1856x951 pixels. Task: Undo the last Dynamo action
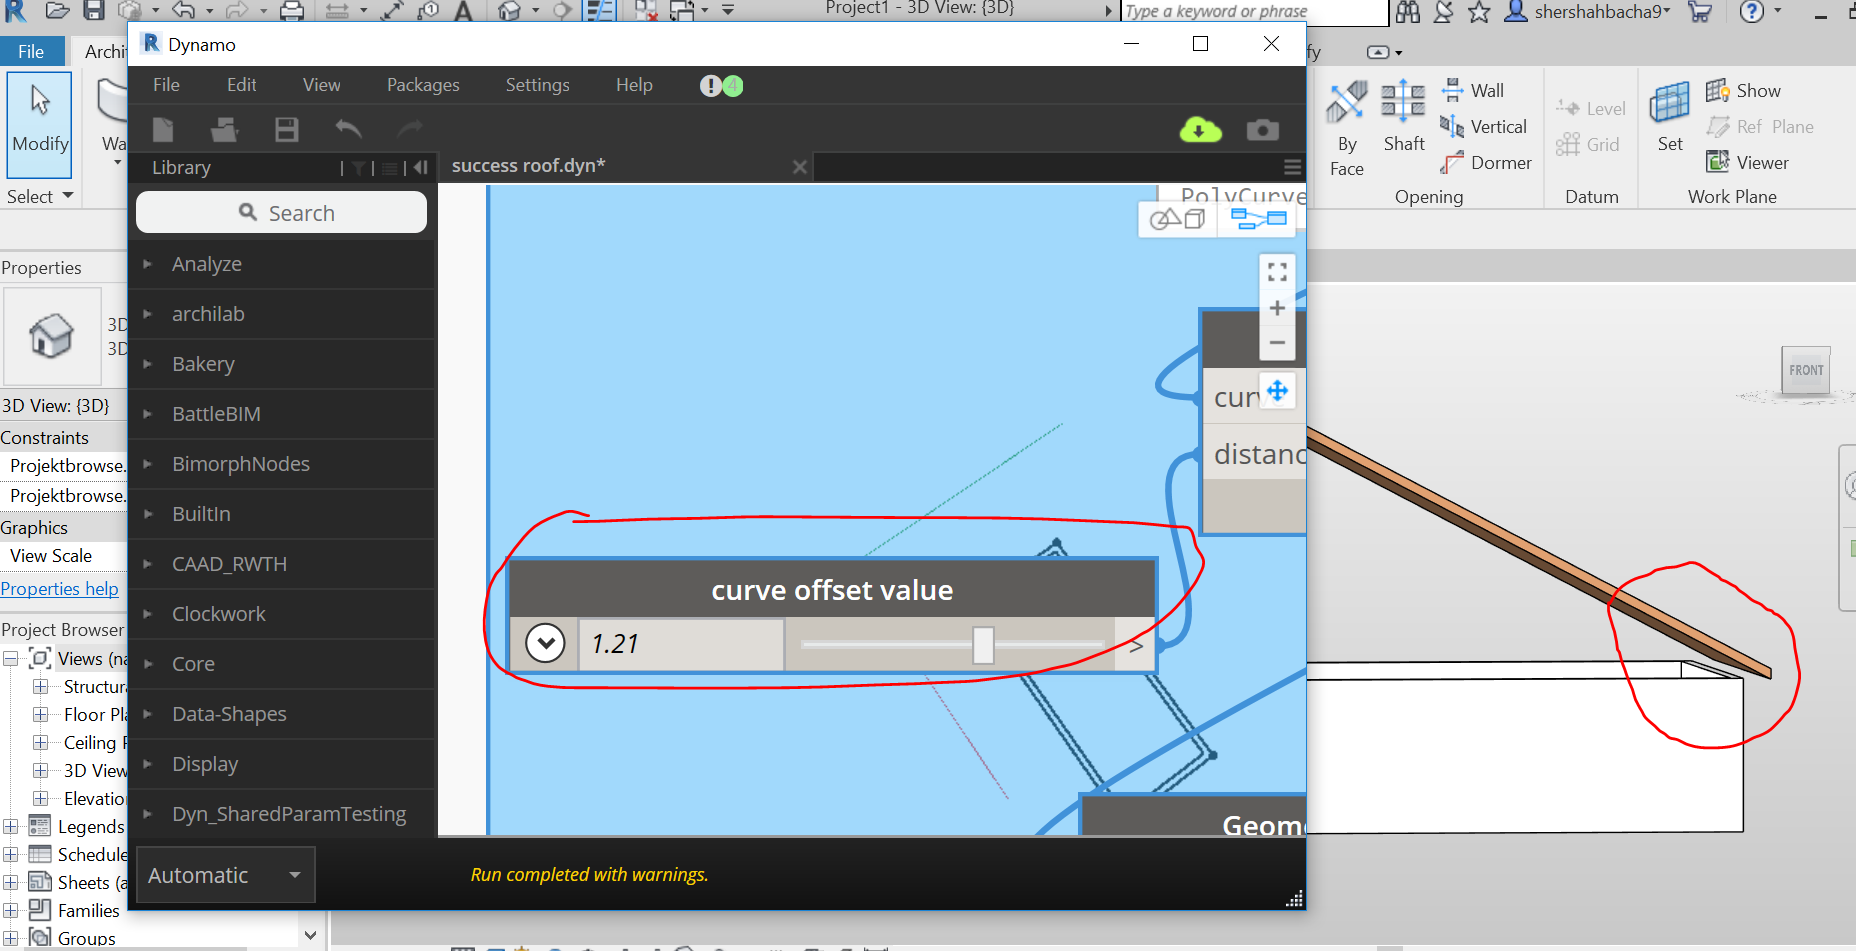click(348, 129)
